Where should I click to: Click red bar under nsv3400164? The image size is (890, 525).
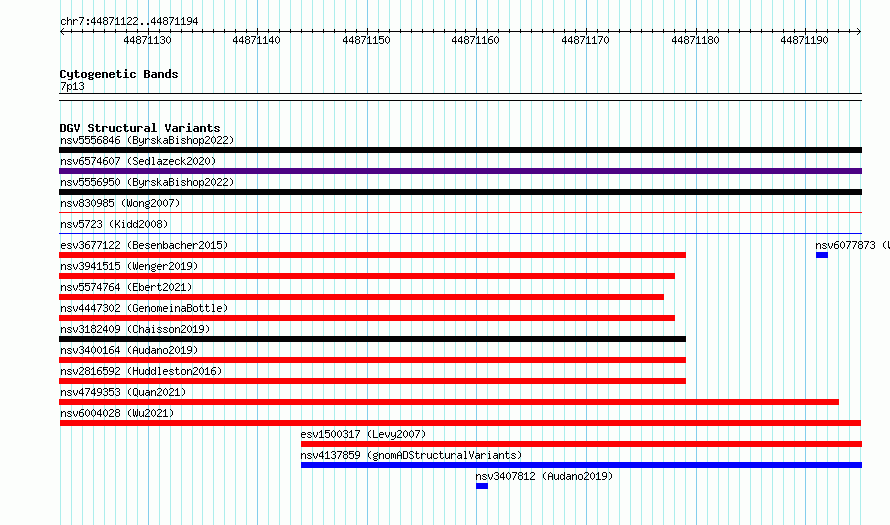(372, 360)
